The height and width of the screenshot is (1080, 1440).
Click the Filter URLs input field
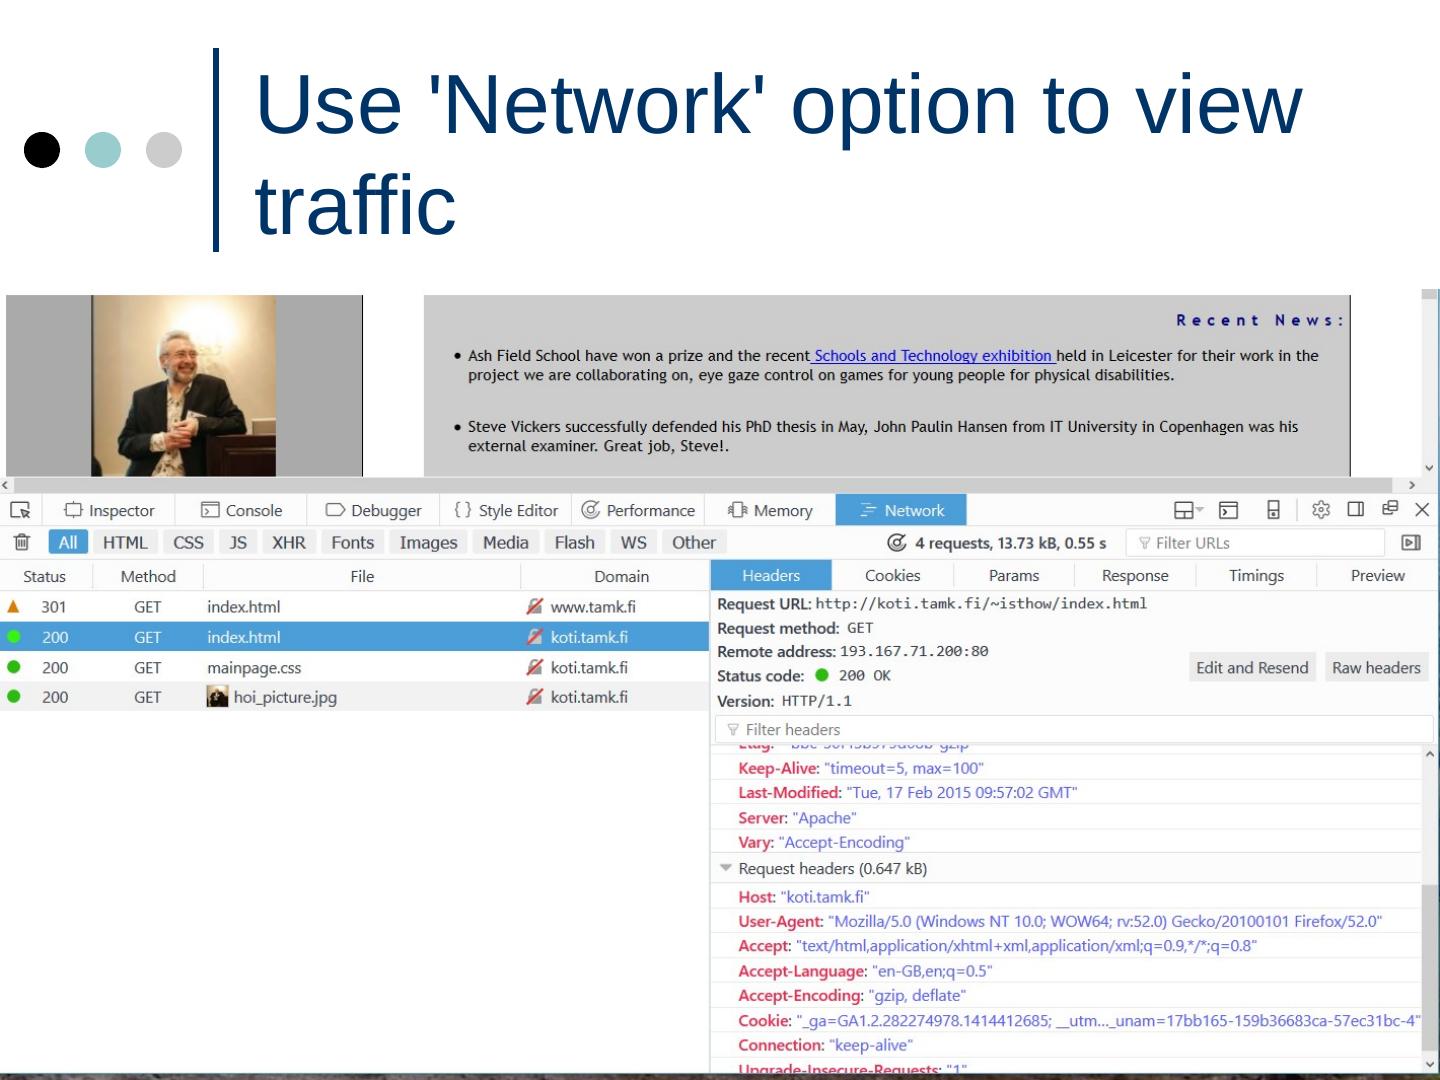pos(1256,543)
